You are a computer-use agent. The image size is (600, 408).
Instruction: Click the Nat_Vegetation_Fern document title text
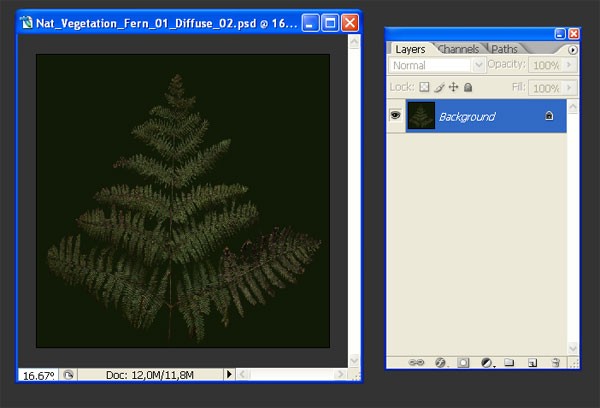pyautogui.click(x=166, y=23)
